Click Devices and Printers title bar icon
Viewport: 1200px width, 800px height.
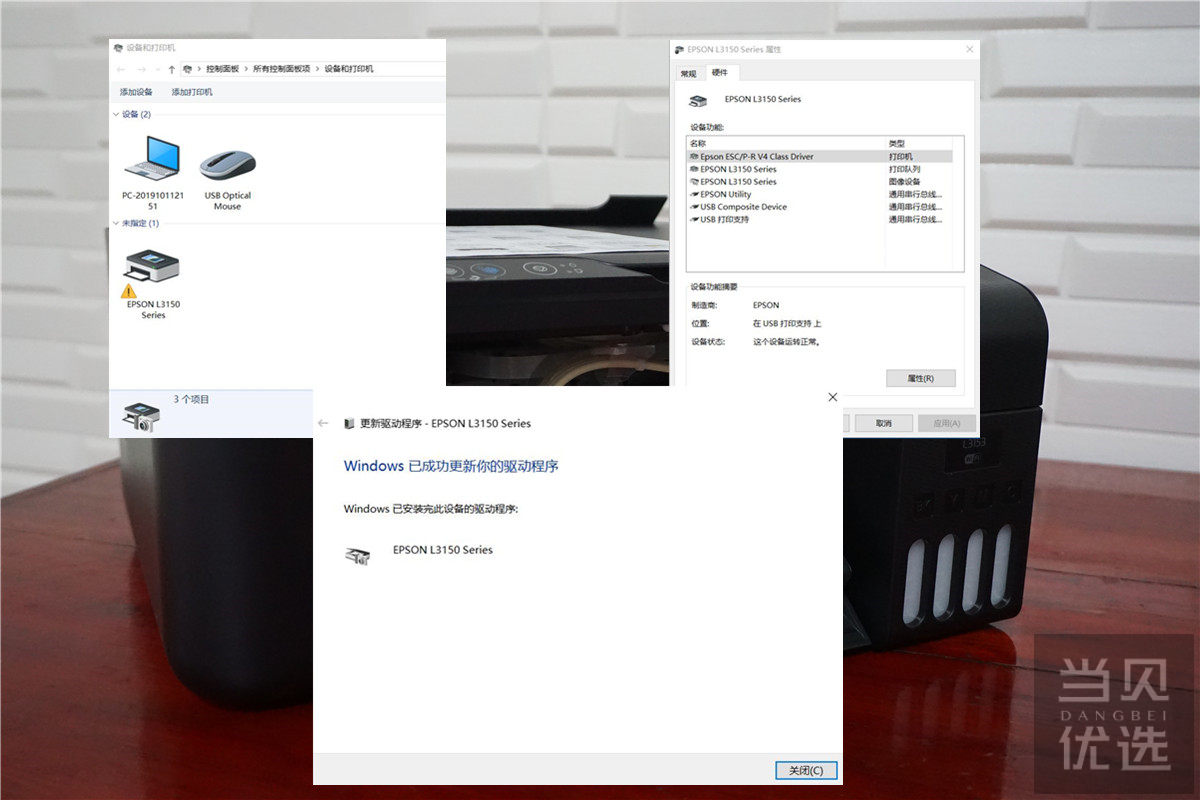(x=119, y=47)
